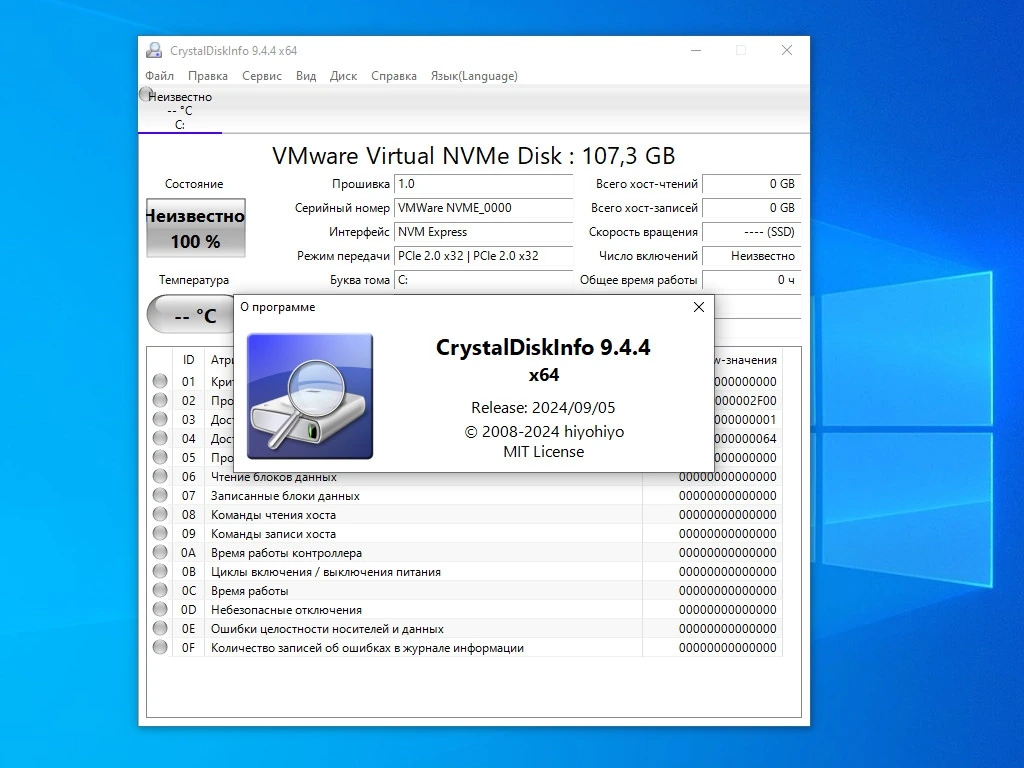The image size is (1024, 768).
Task: Close the CrystalDiskInfo main window
Action: (787, 50)
